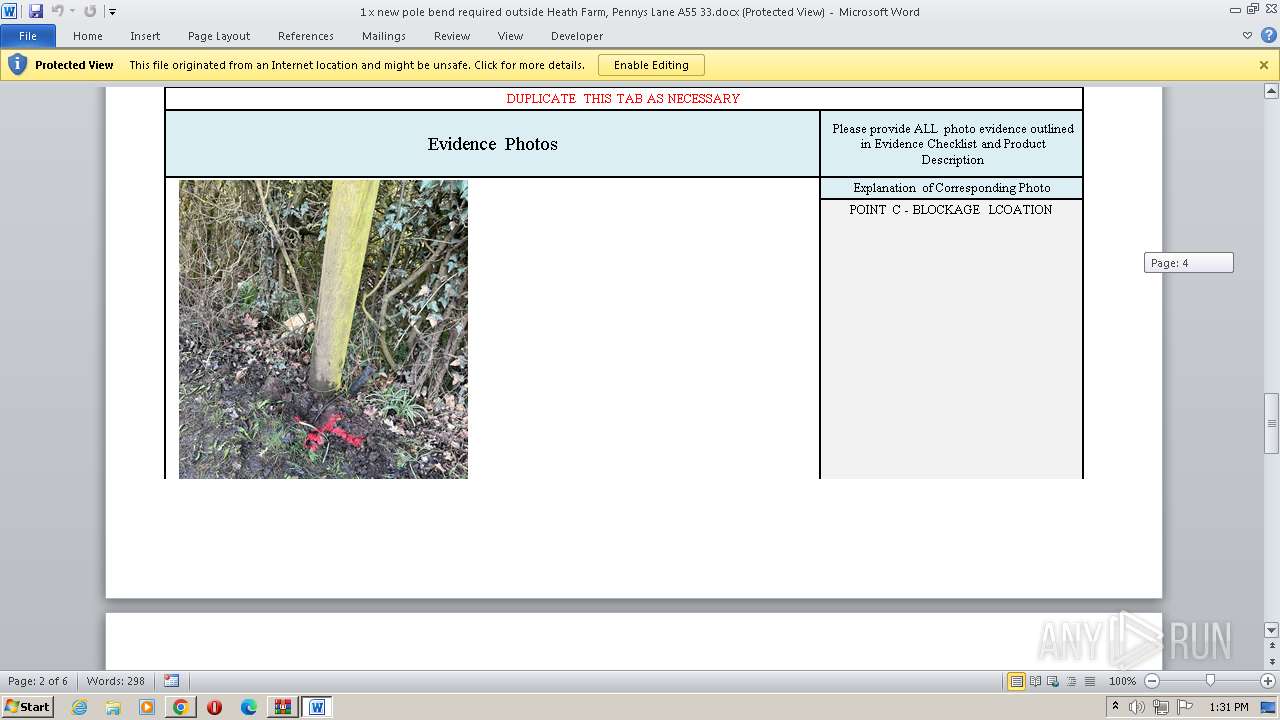
Task: Click the macro recording status bar icon
Action: 171,681
